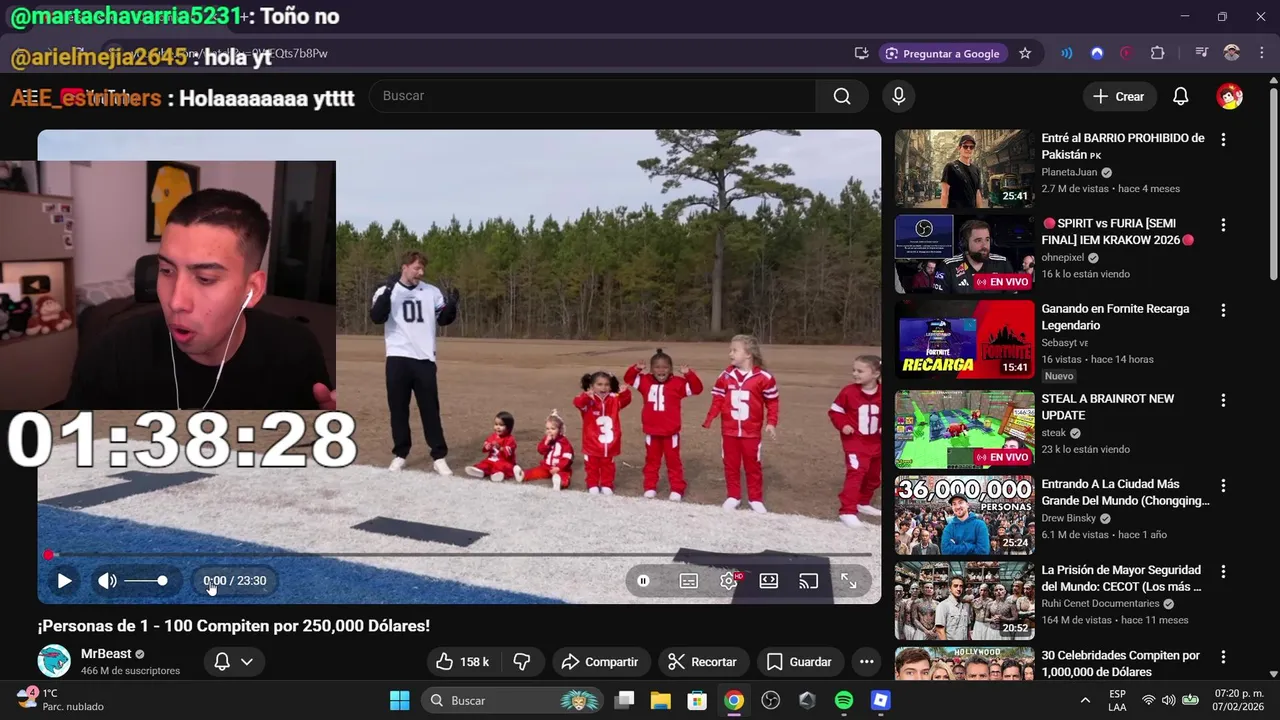Toggle the autoplay switch in player controls
Viewport: 1280px width, 720px height.
pyautogui.click(x=643, y=581)
